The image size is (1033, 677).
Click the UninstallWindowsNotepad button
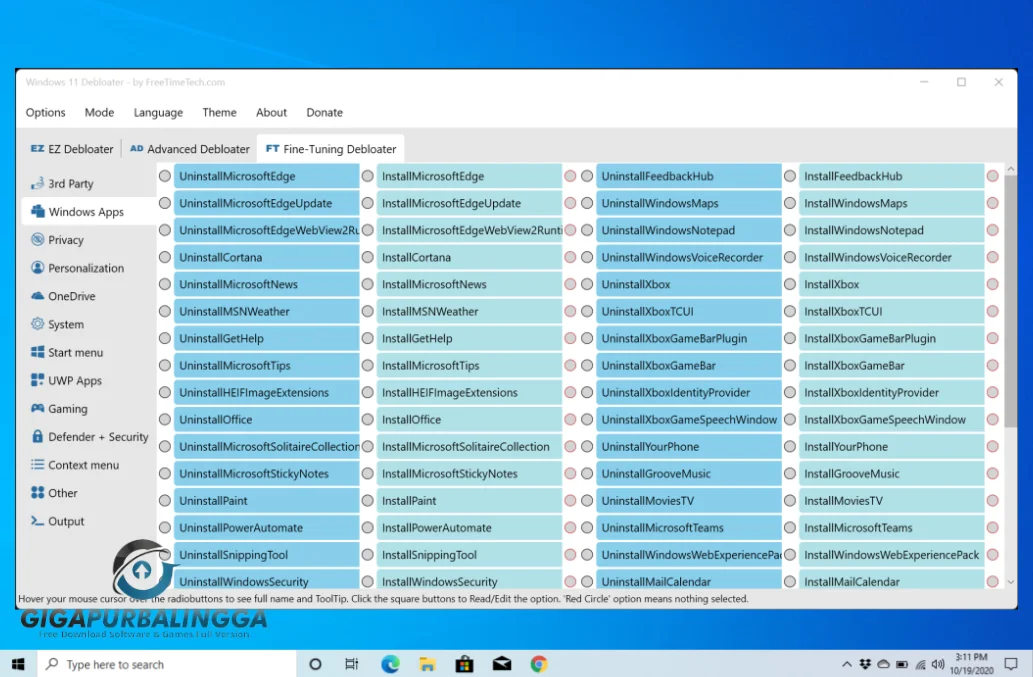point(689,230)
